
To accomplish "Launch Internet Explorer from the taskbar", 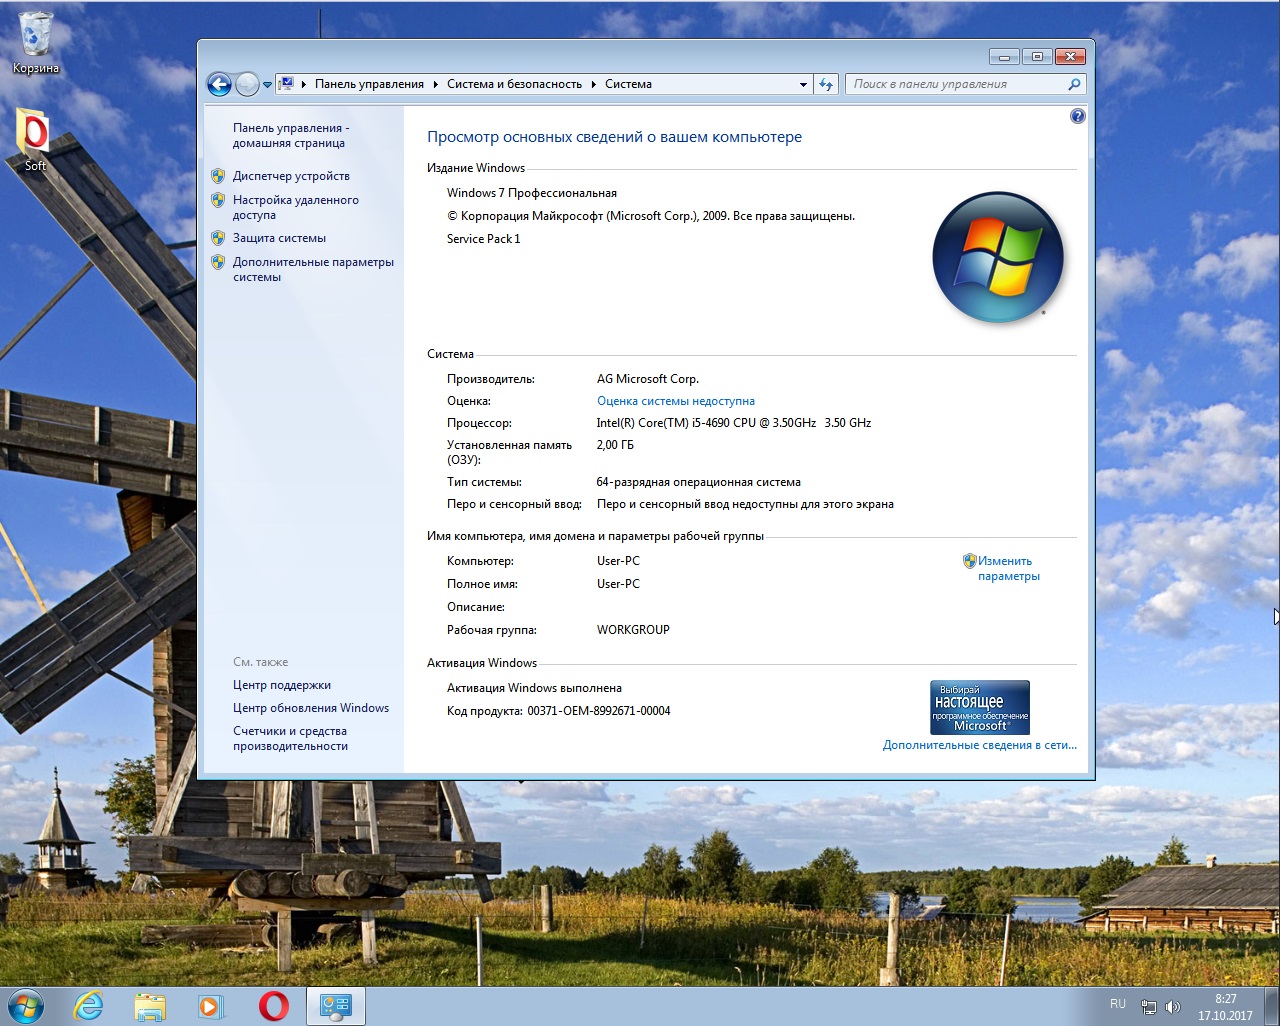I will tap(89, 1006).
